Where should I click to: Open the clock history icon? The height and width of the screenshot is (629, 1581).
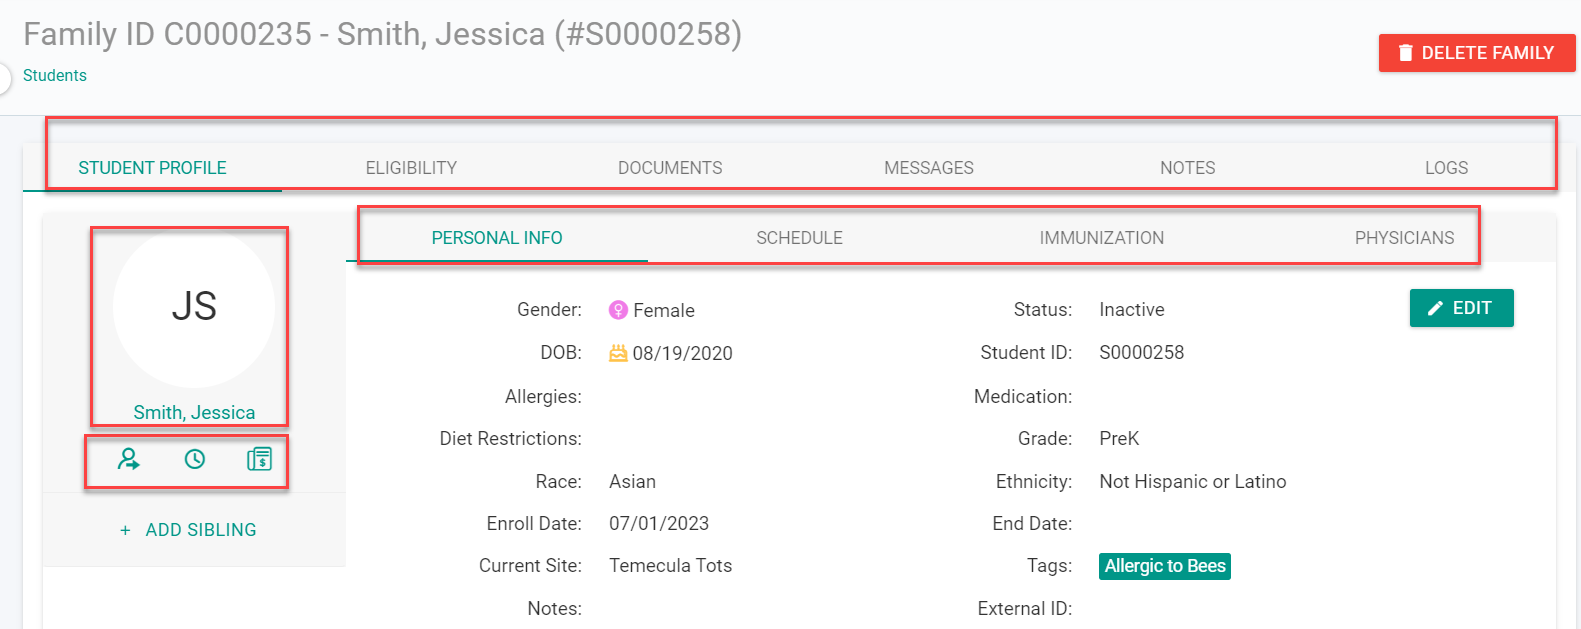[x=195, y=459]
